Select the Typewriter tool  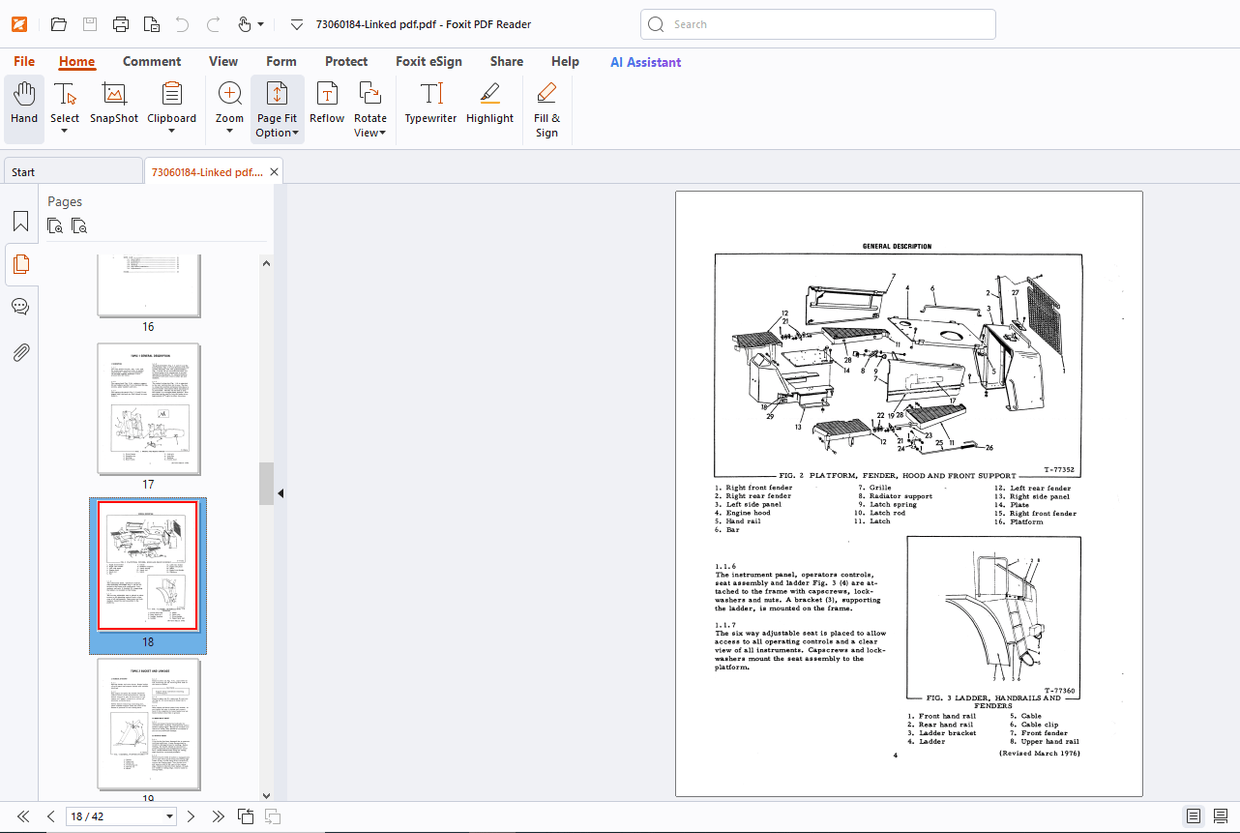click(430, 108)
